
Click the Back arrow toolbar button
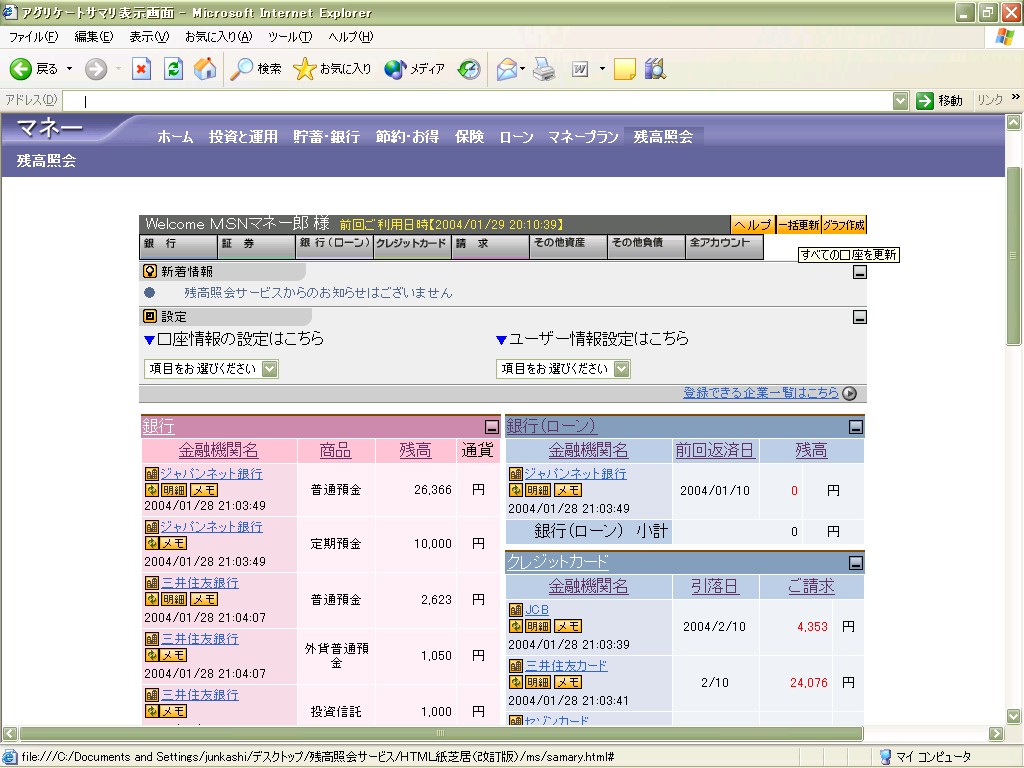[x=21, y=69]
